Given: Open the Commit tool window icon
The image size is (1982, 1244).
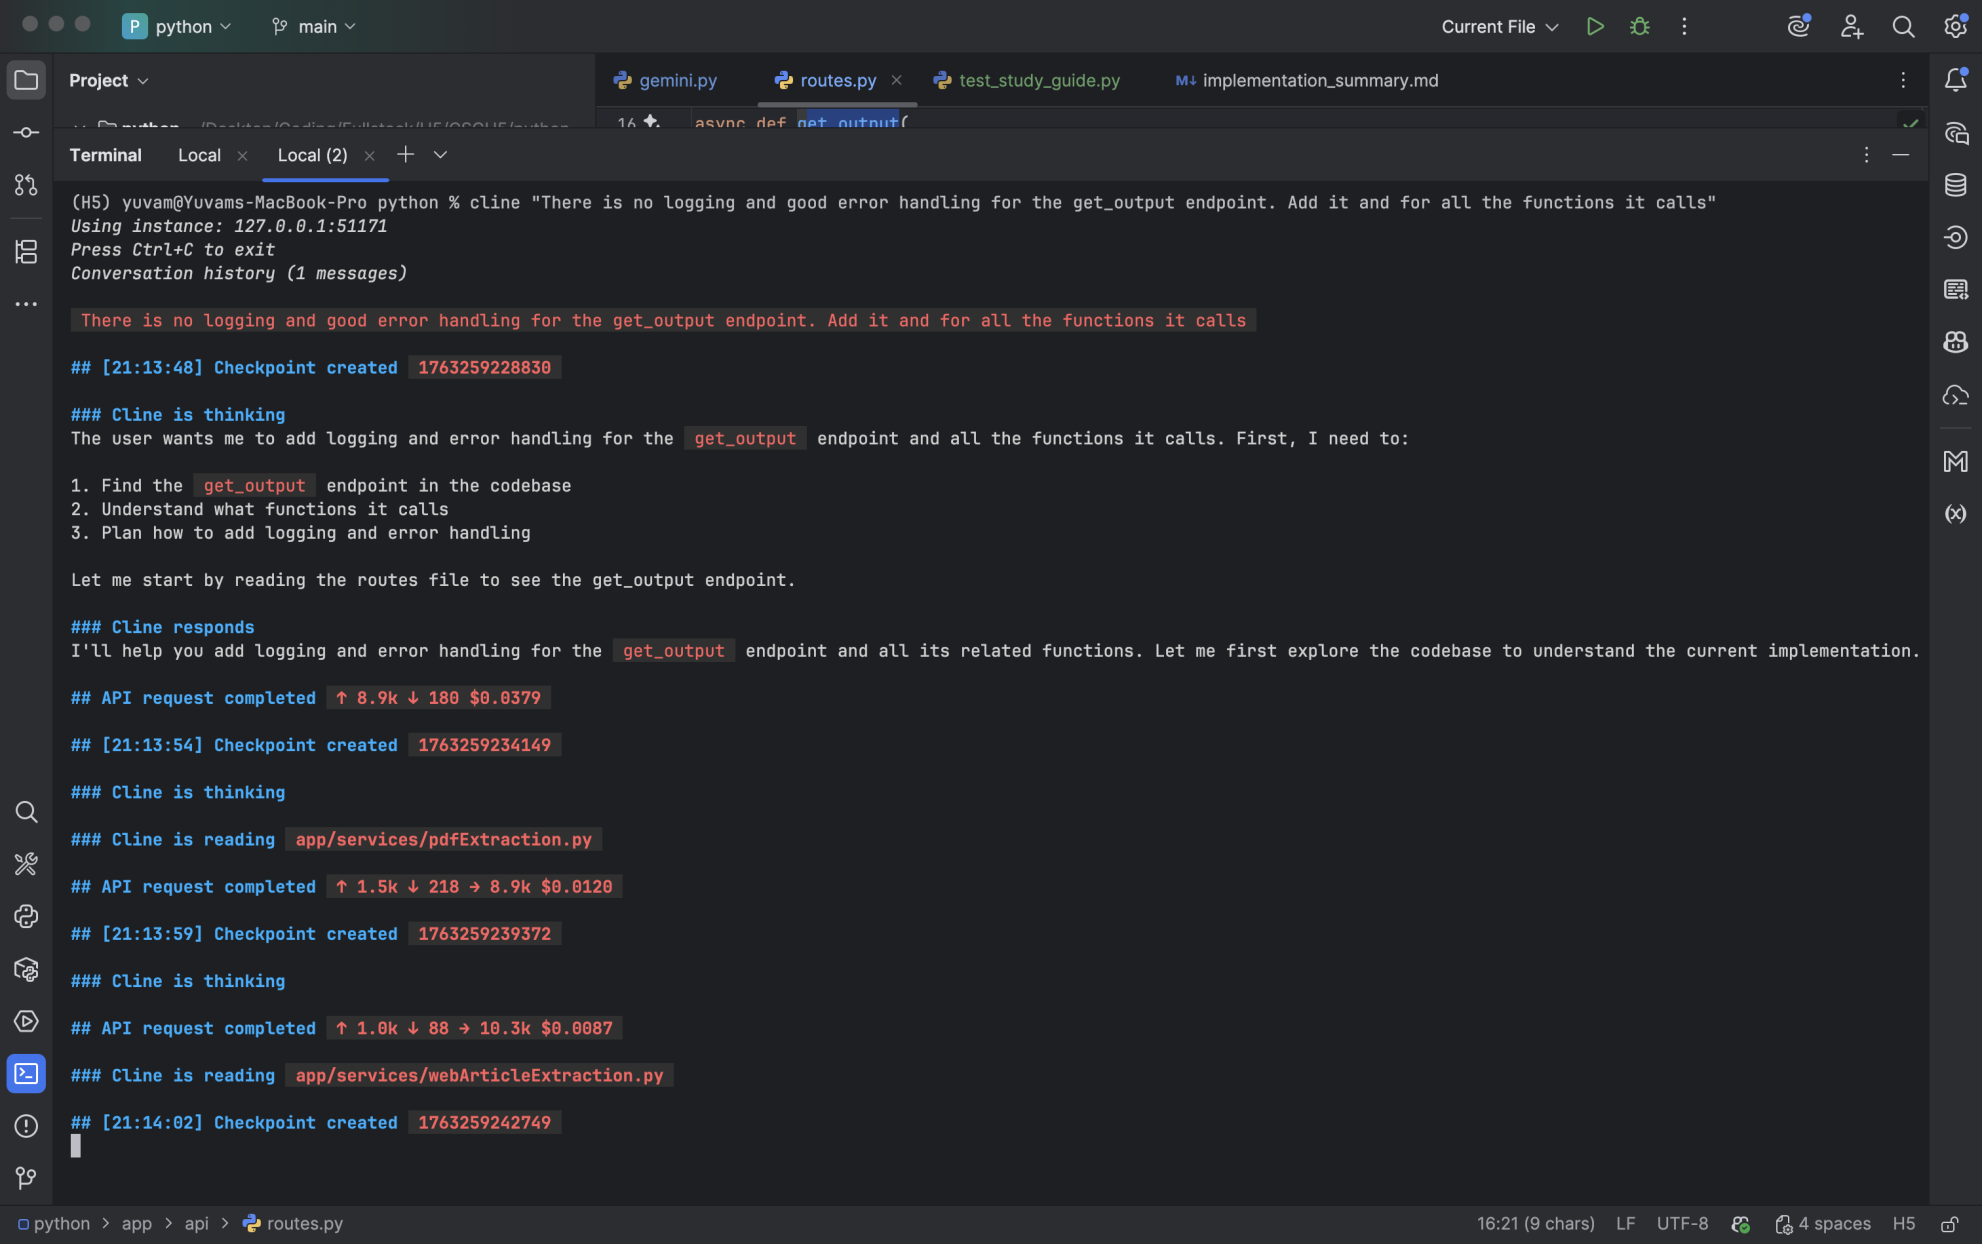Looking at the screenshot, I should pyautogui.click(x=26, y=132).
